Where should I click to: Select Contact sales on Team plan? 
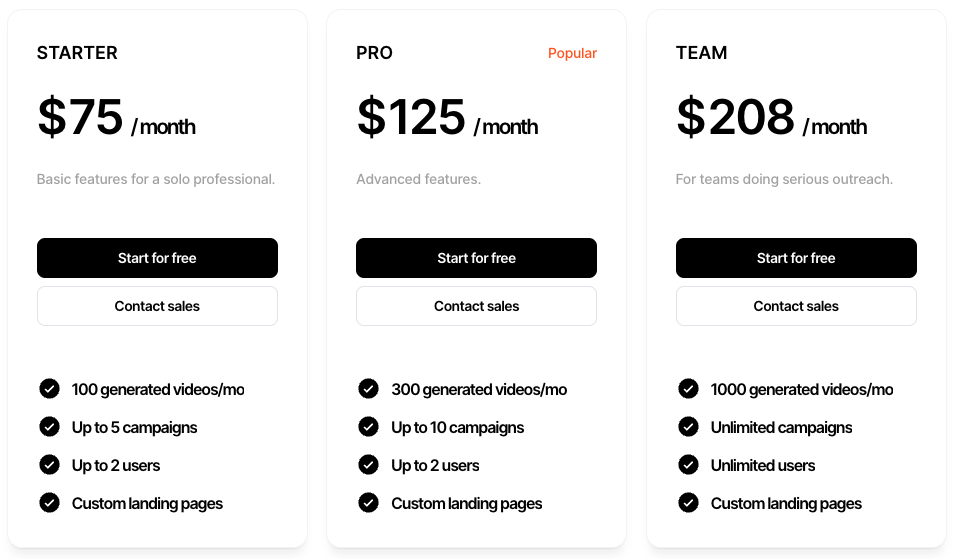[796, 306]
